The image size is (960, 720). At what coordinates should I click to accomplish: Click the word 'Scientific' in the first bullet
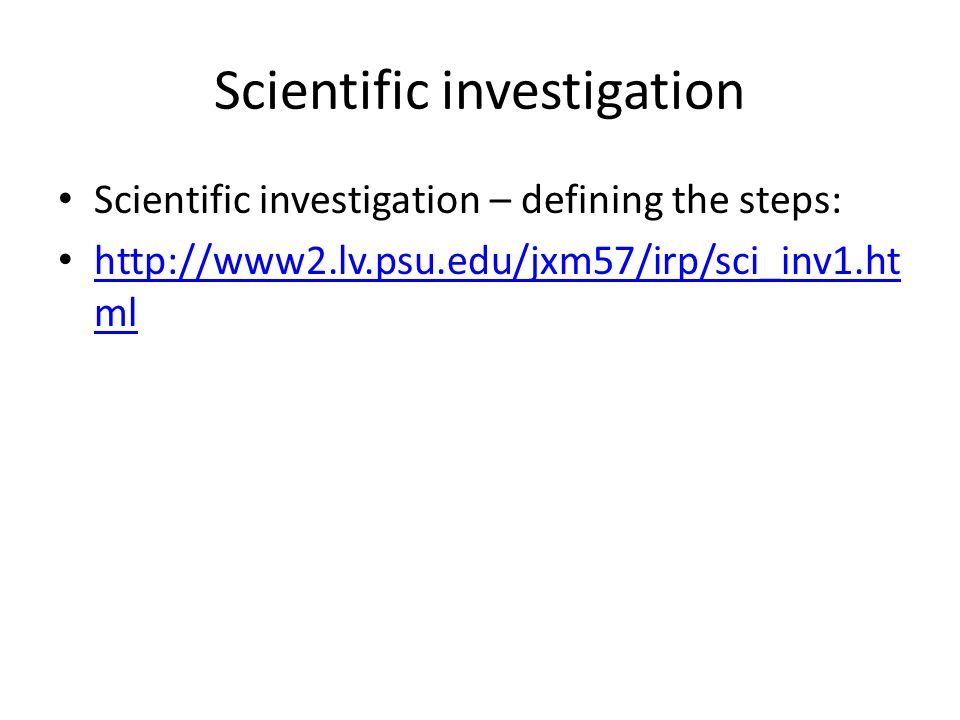tap(173, 200)
